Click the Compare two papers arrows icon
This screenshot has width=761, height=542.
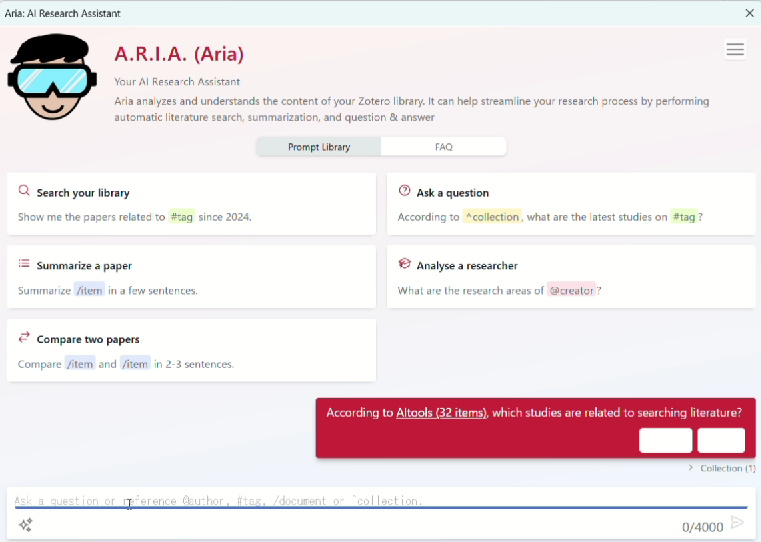coord(24,337)
